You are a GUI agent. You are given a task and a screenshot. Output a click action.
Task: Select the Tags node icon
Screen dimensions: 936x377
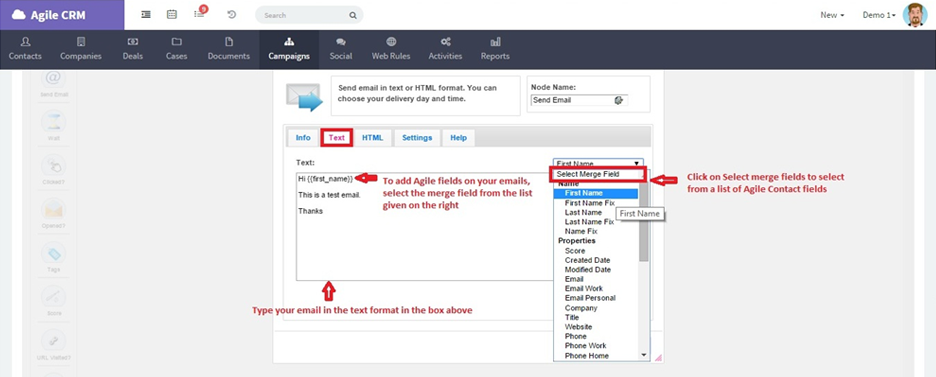[x=54, y=253]
